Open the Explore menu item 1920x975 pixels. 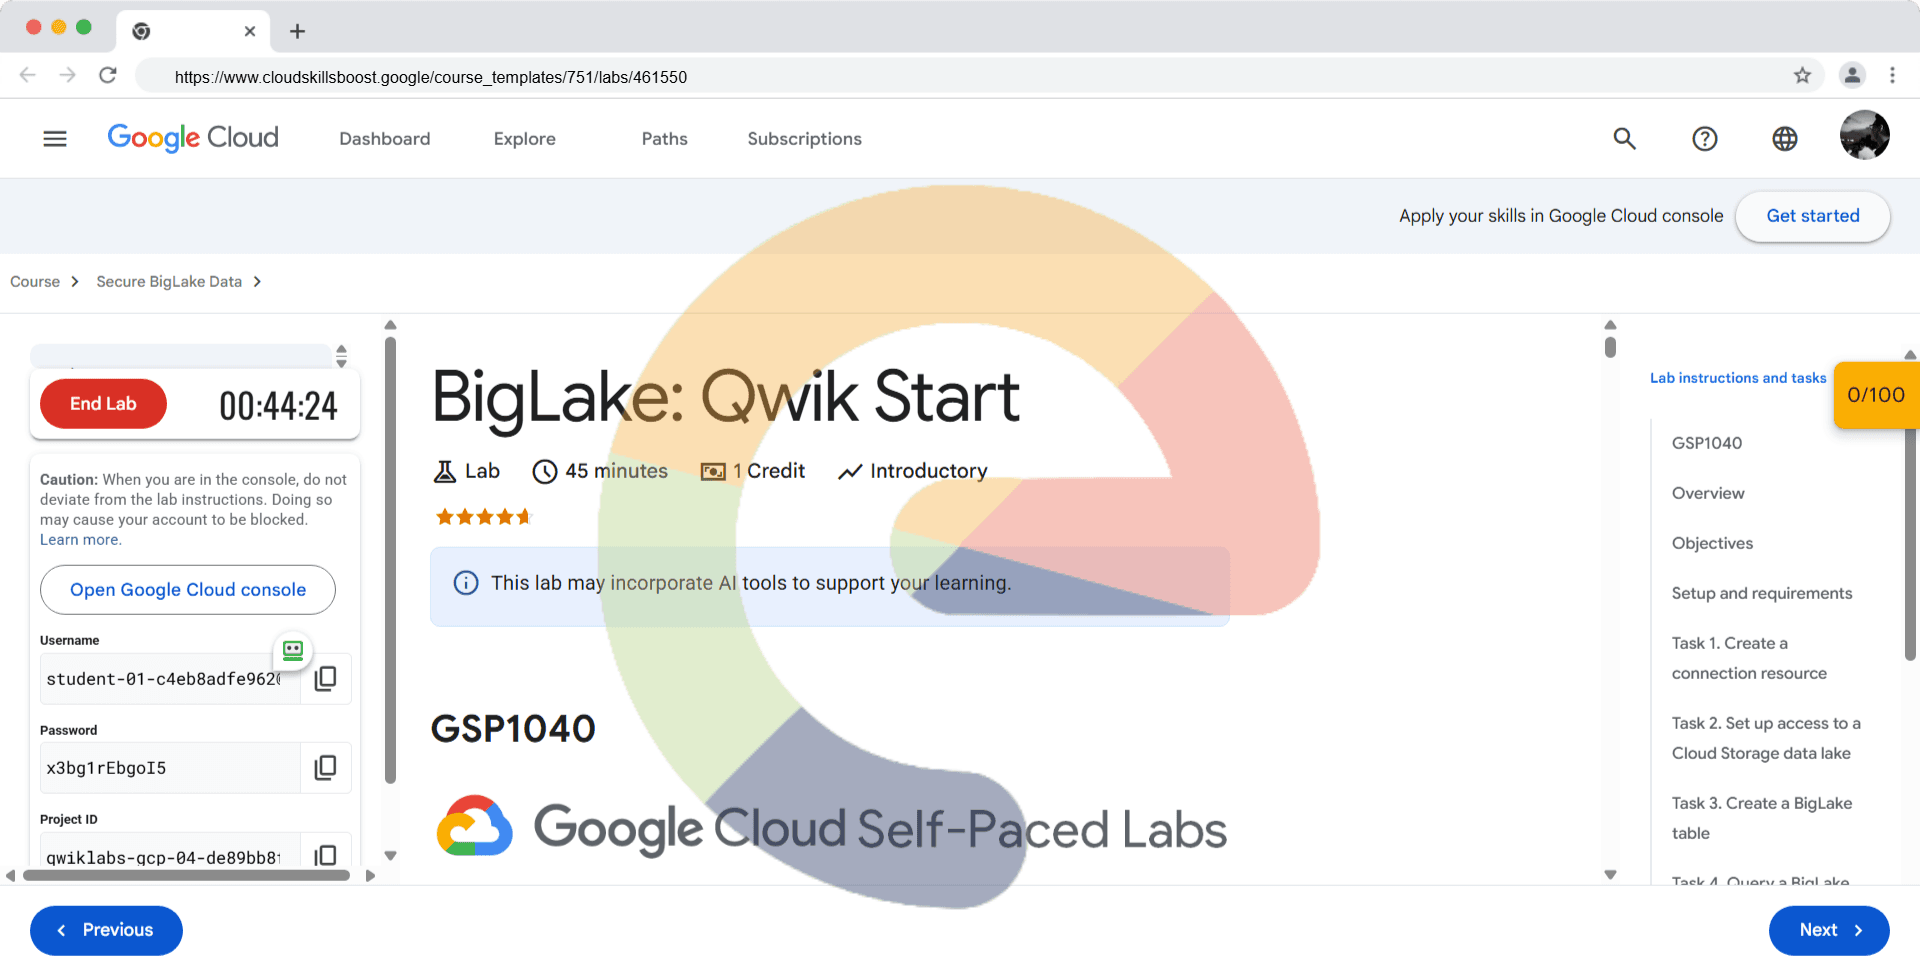pos(525,139)
